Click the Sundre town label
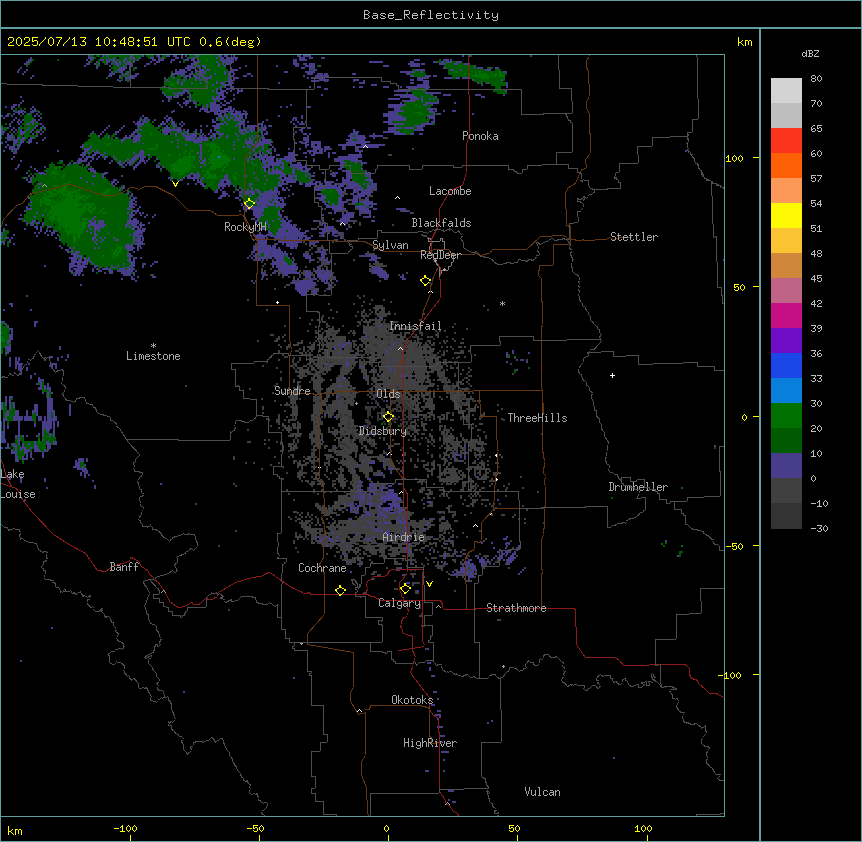 tap(292, 391)
